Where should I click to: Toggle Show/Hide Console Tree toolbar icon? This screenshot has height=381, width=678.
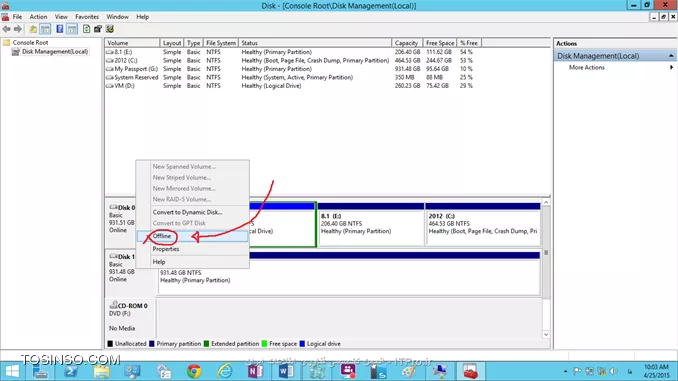click(x=45, y=29)
